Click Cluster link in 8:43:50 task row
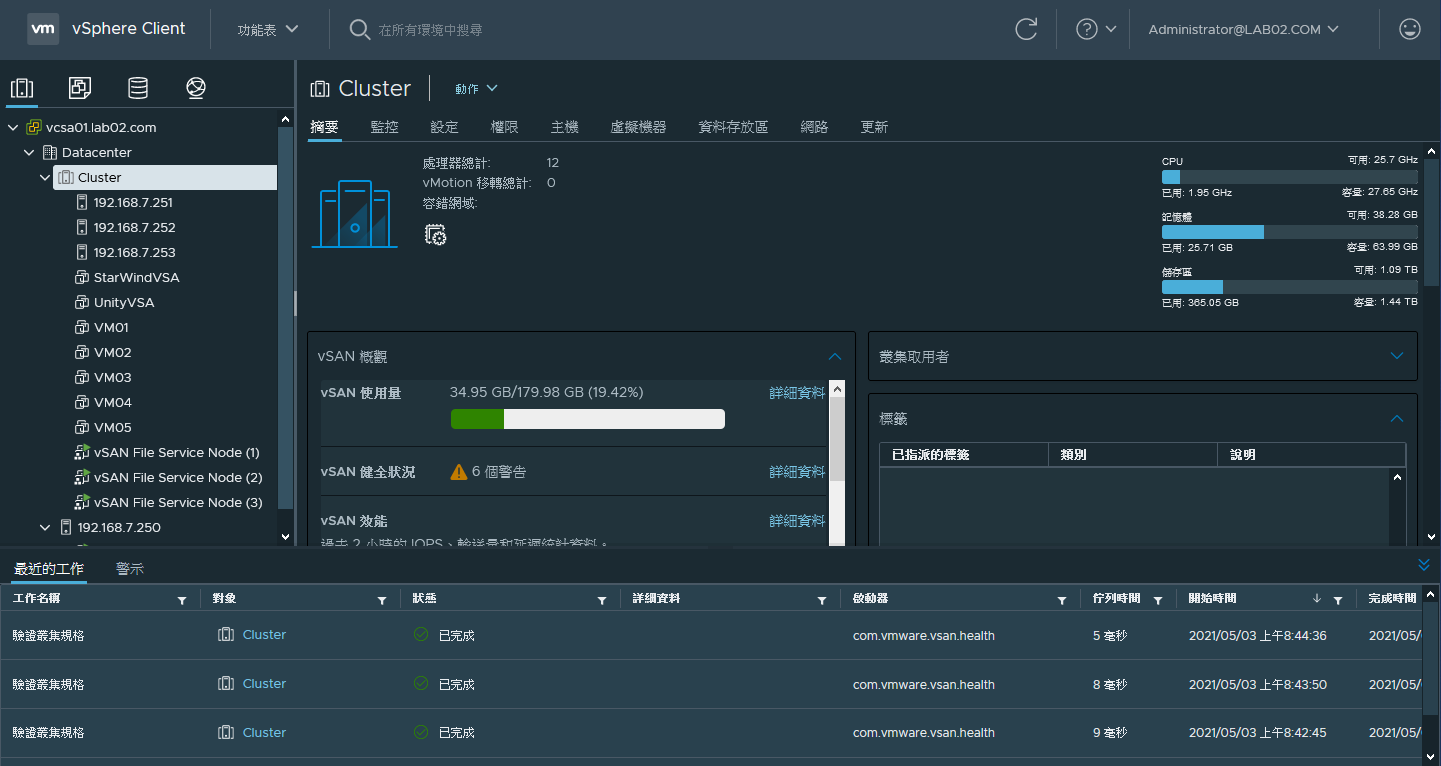 [x=264, y=683]
